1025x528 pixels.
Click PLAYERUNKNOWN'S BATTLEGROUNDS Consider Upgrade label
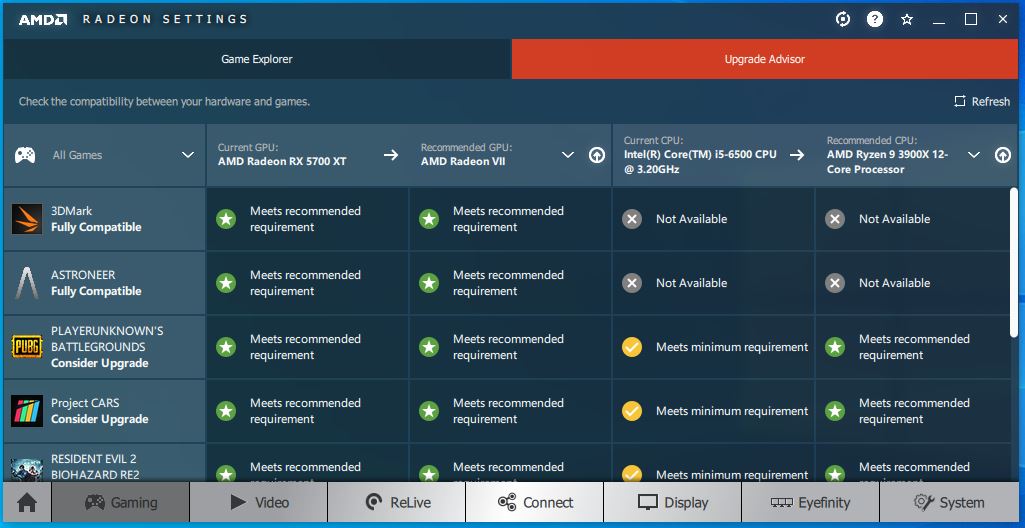coord(107,347)
